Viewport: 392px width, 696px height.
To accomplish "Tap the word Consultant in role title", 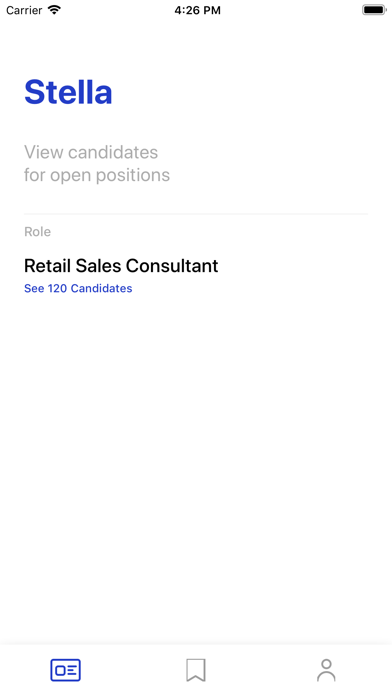I will pos(172,266).
